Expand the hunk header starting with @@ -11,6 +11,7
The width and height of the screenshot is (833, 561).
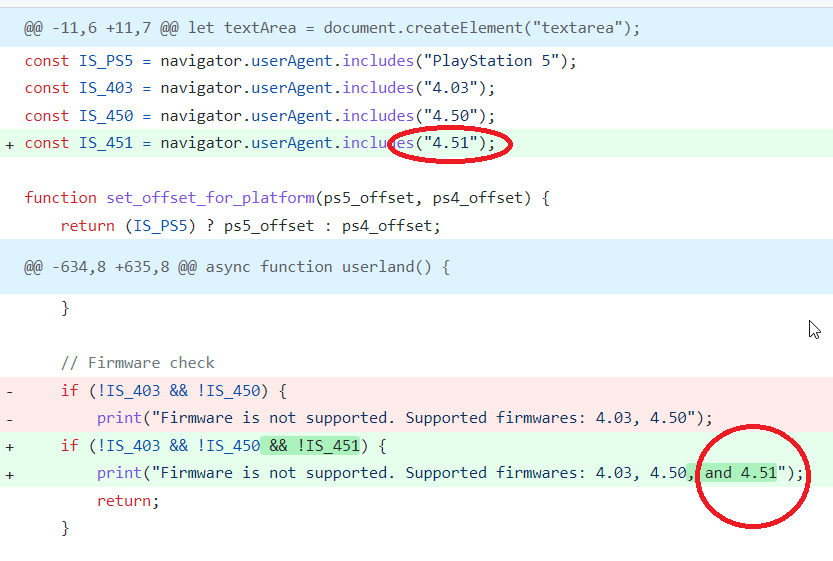click(x=332, y=27)
